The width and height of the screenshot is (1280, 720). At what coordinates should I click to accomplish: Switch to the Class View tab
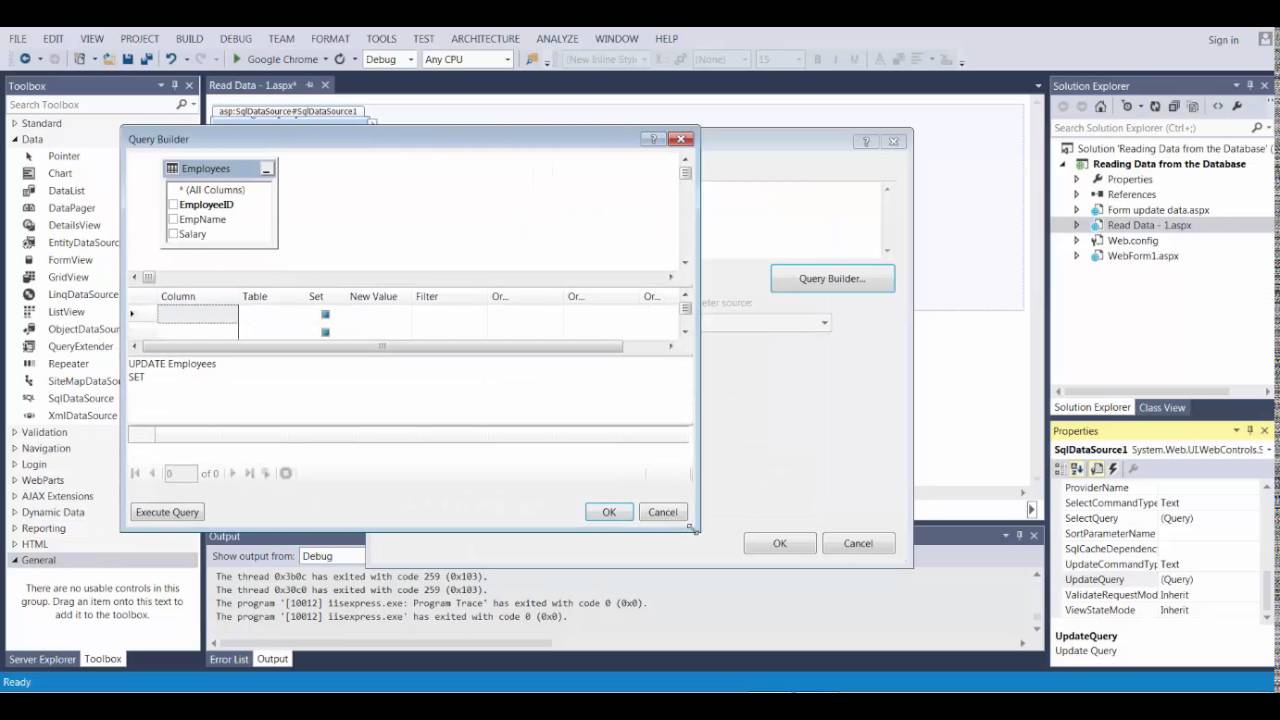pyautogui.click(x=1162, y=407)
